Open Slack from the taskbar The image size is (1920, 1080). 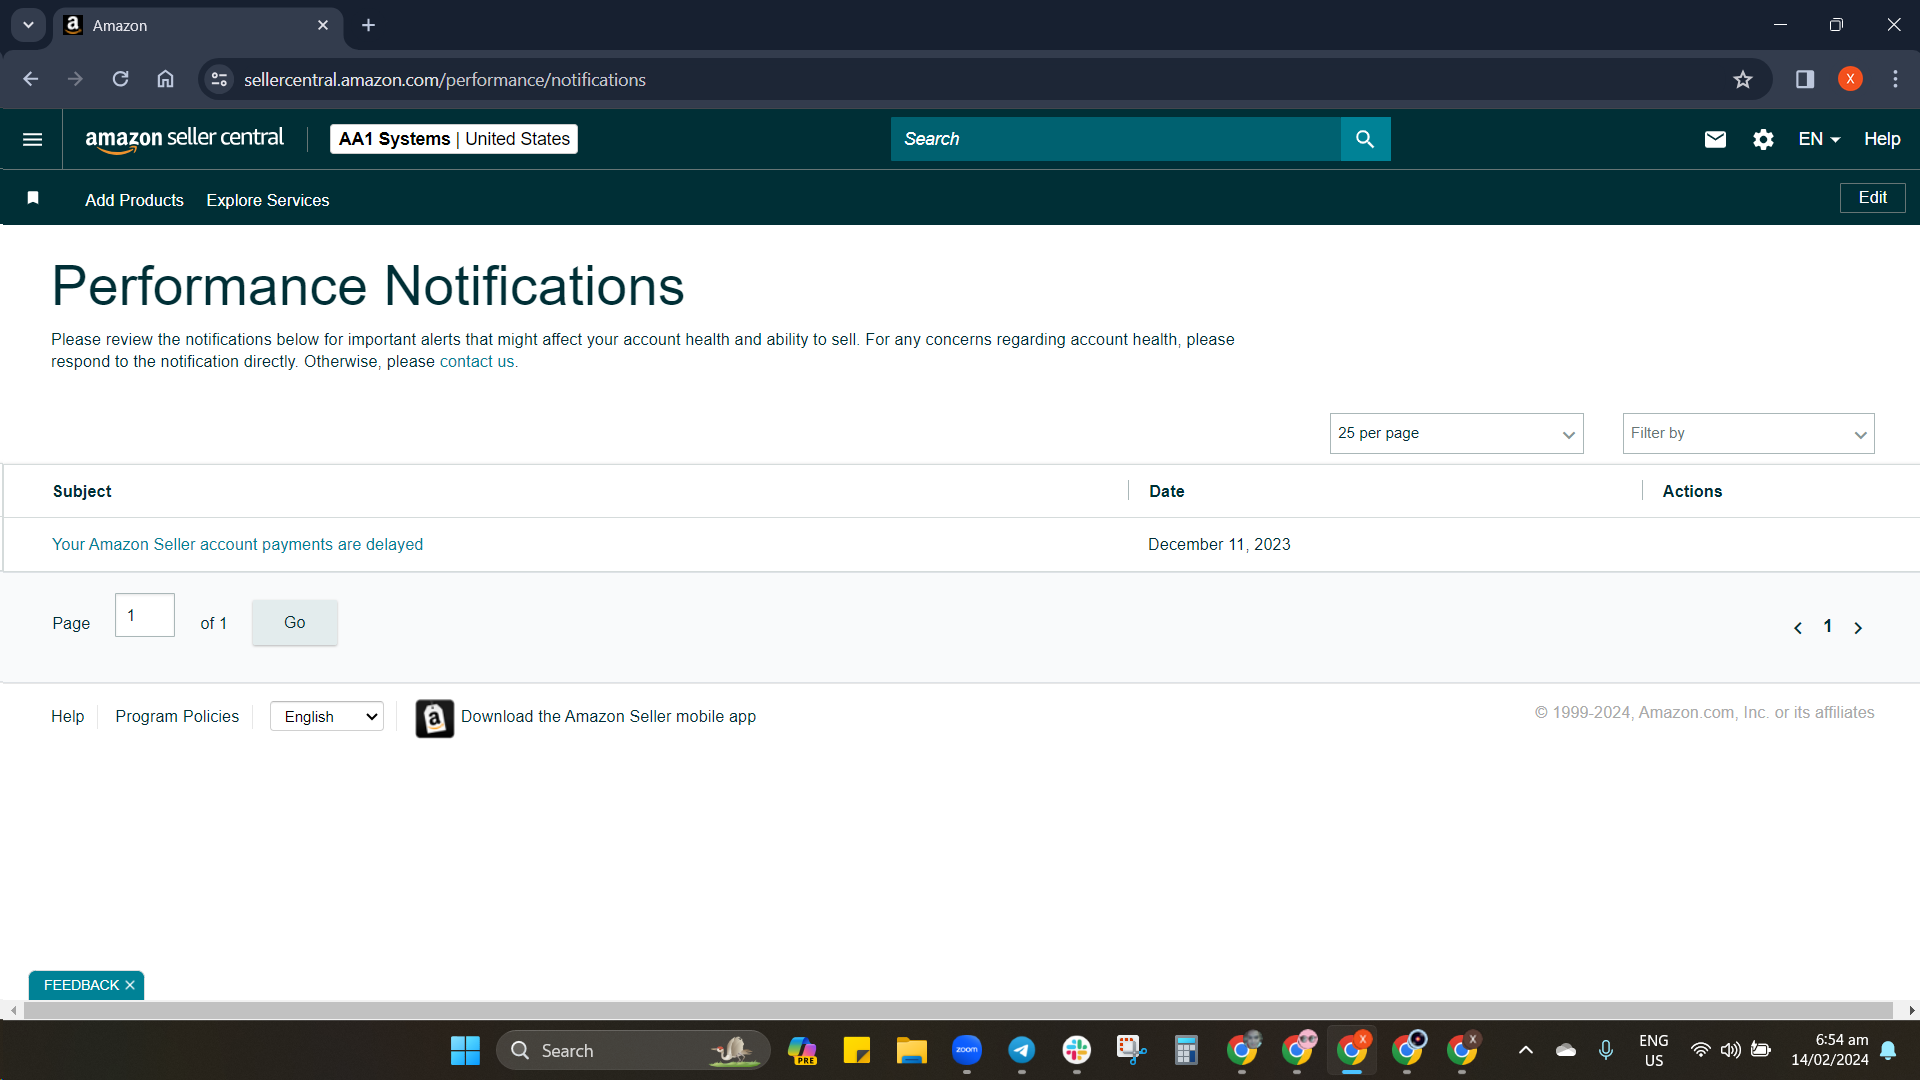click(x=1076, y=1050)
